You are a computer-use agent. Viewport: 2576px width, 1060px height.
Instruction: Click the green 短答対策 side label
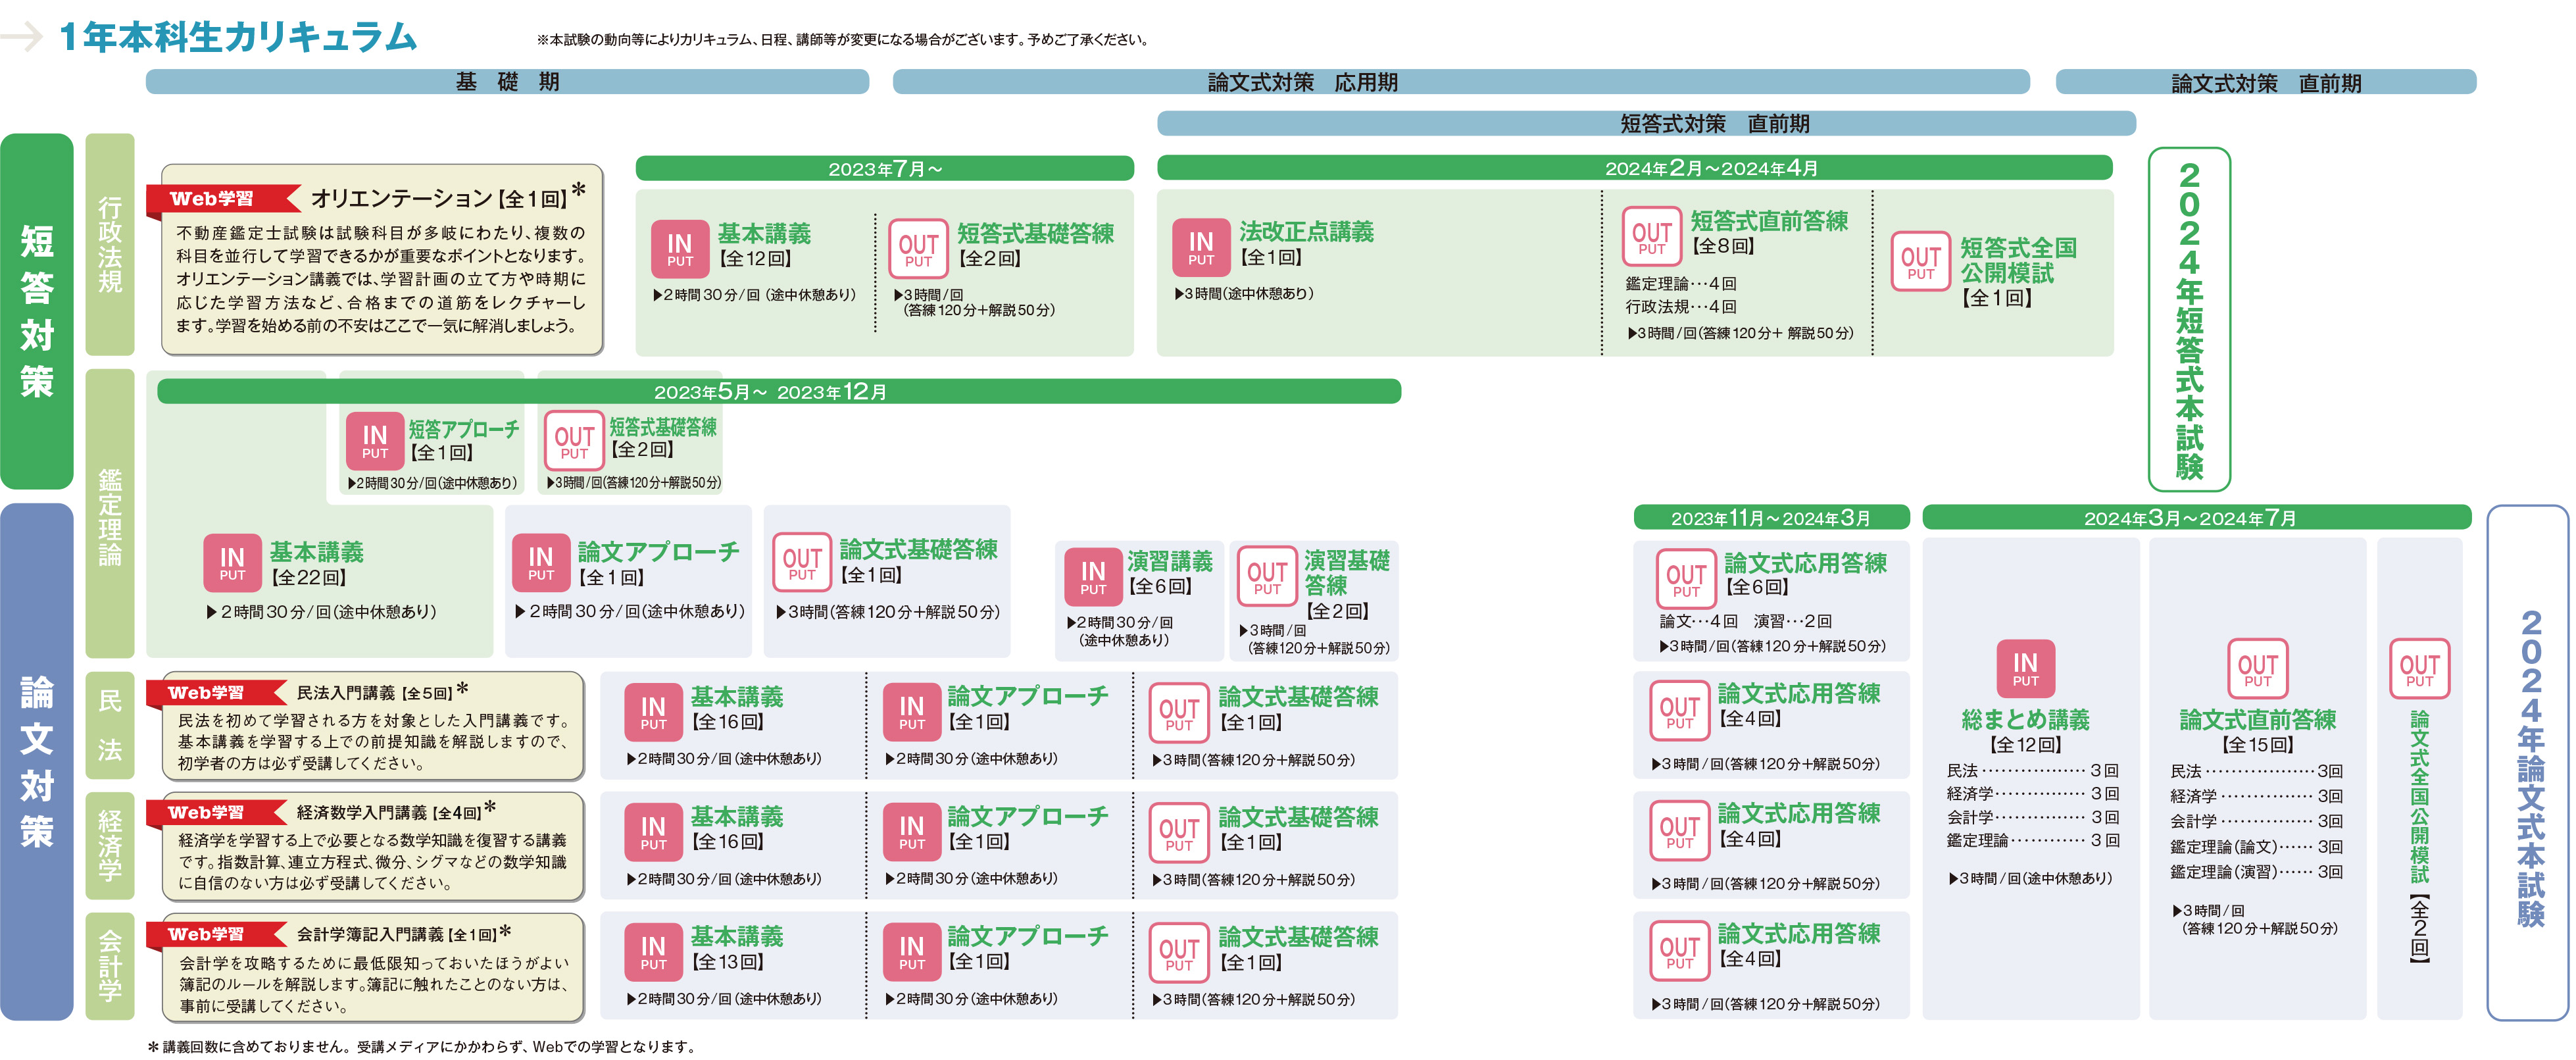37,310
